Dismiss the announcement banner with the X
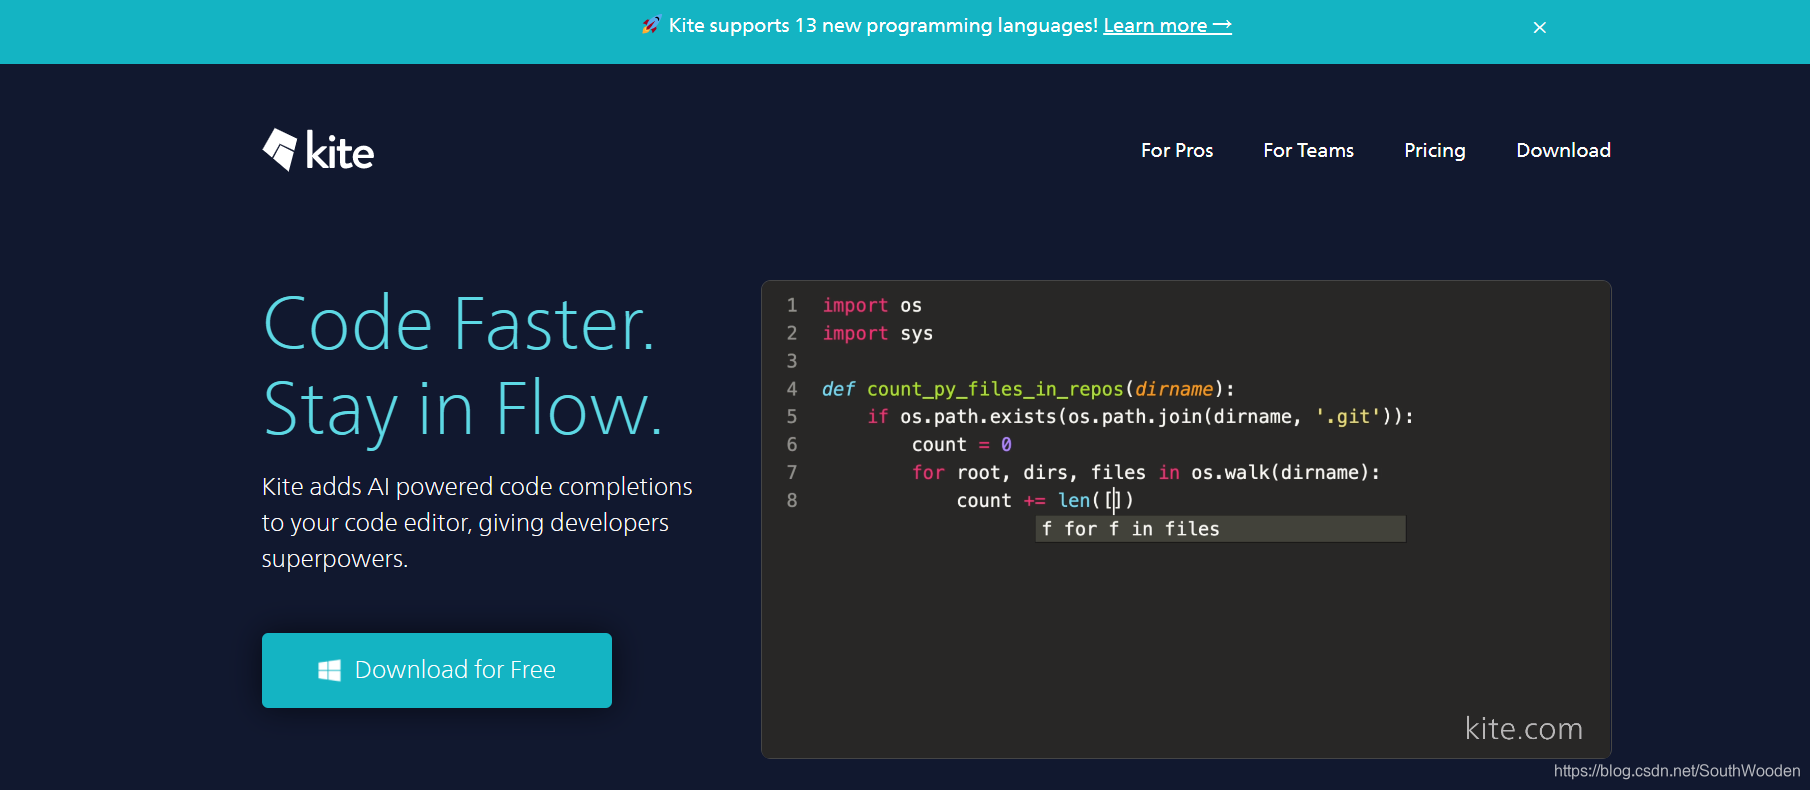 1540,28
